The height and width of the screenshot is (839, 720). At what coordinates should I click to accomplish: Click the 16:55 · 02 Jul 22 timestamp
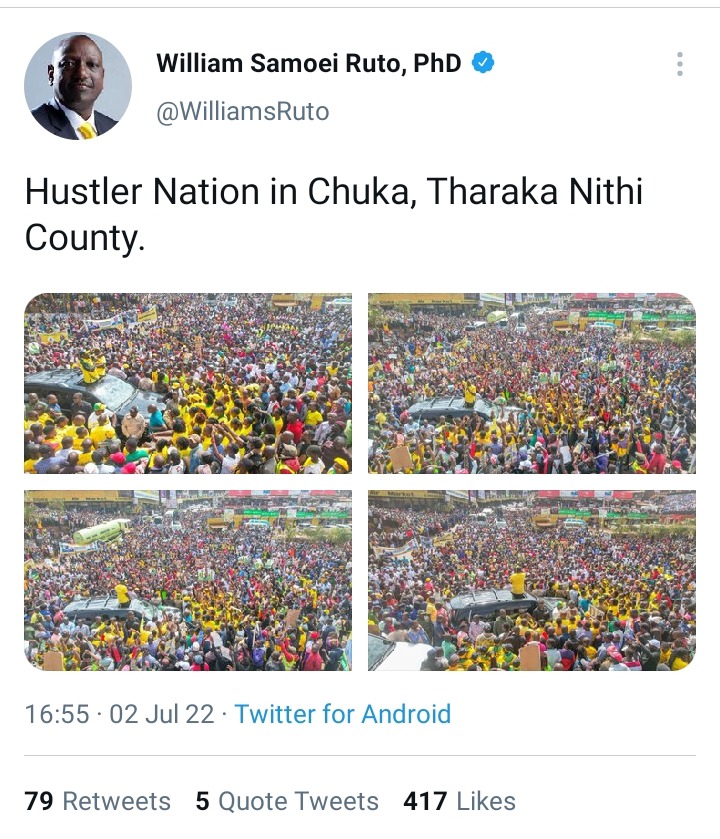[x=119, y=714]
